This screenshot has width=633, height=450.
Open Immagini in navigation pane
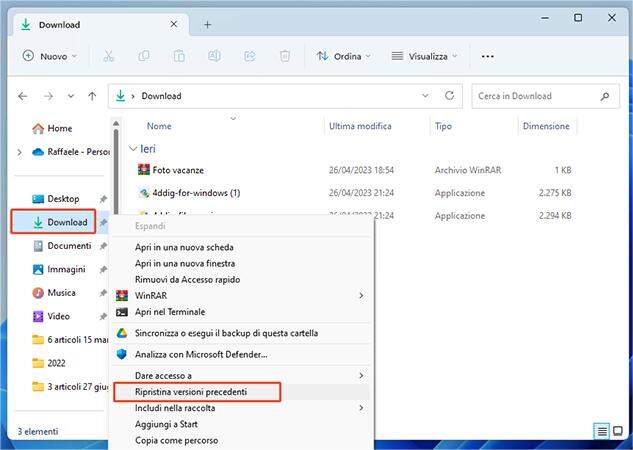point(59,269)
